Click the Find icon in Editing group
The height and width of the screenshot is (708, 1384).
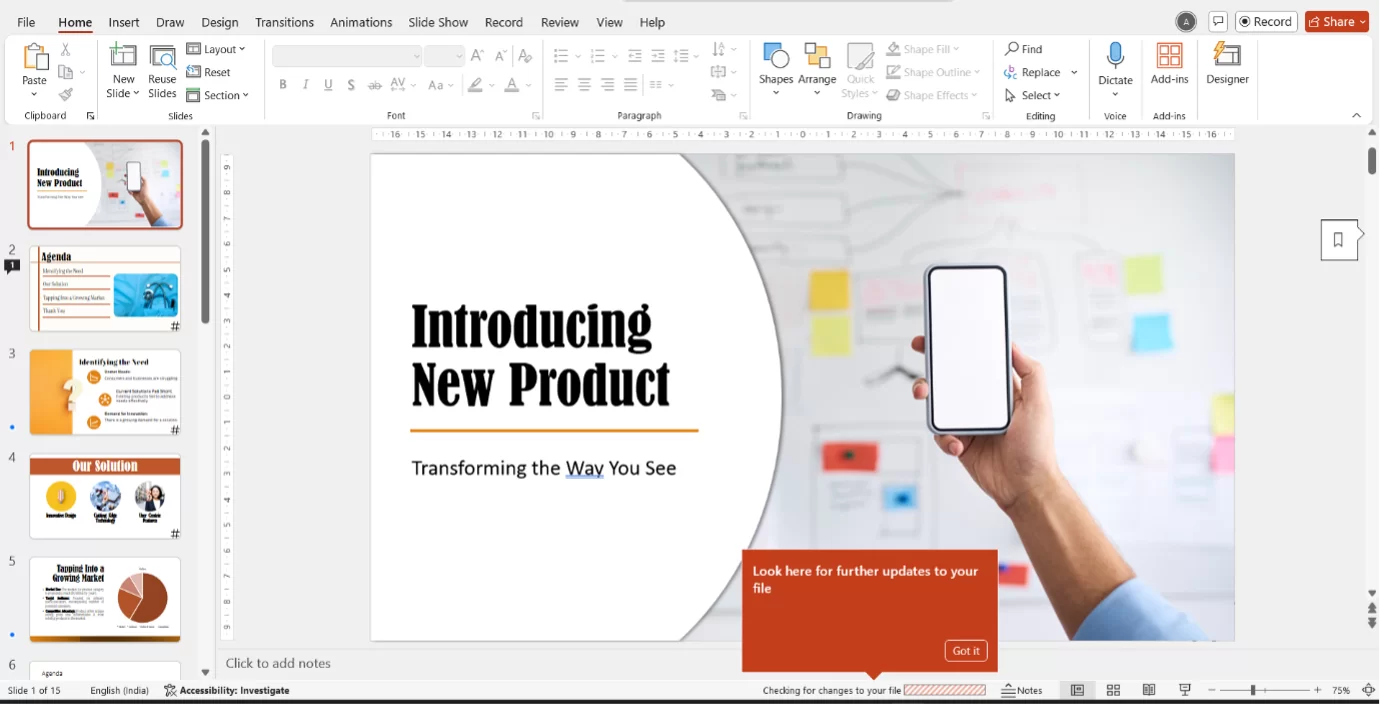[x=1022, y=47]
